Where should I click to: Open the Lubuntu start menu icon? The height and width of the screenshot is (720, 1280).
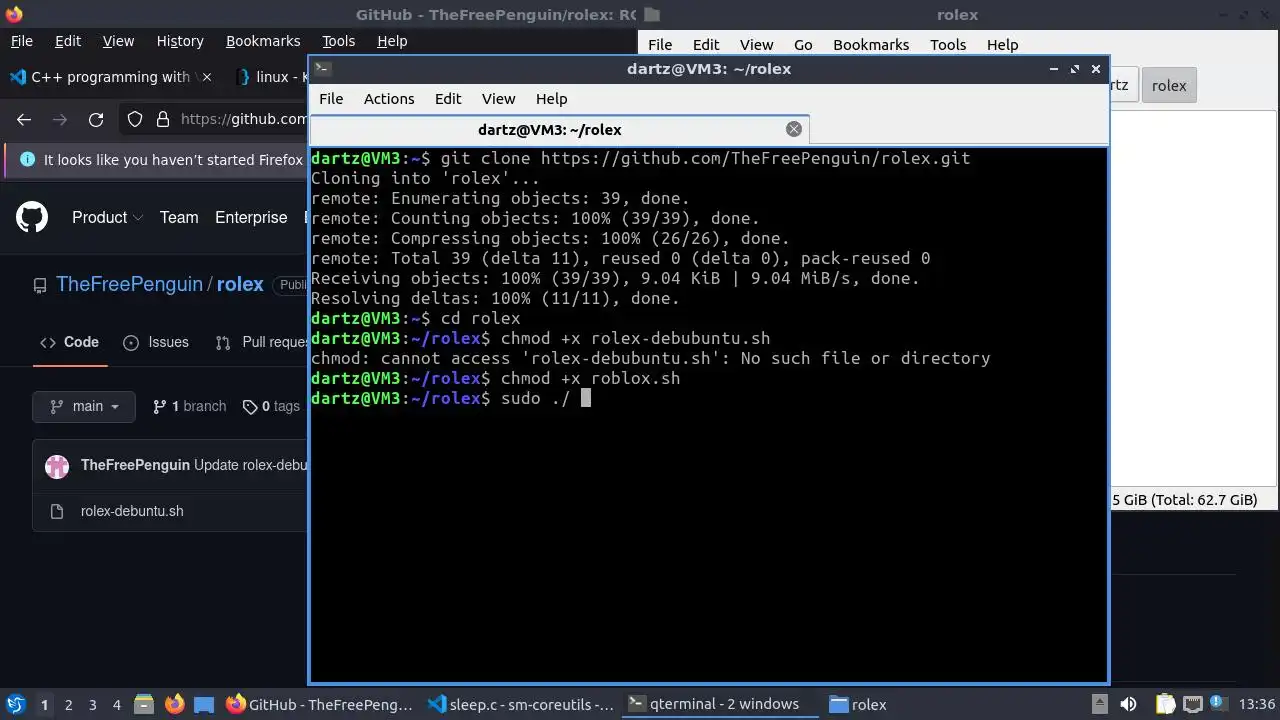coord(16,704)
